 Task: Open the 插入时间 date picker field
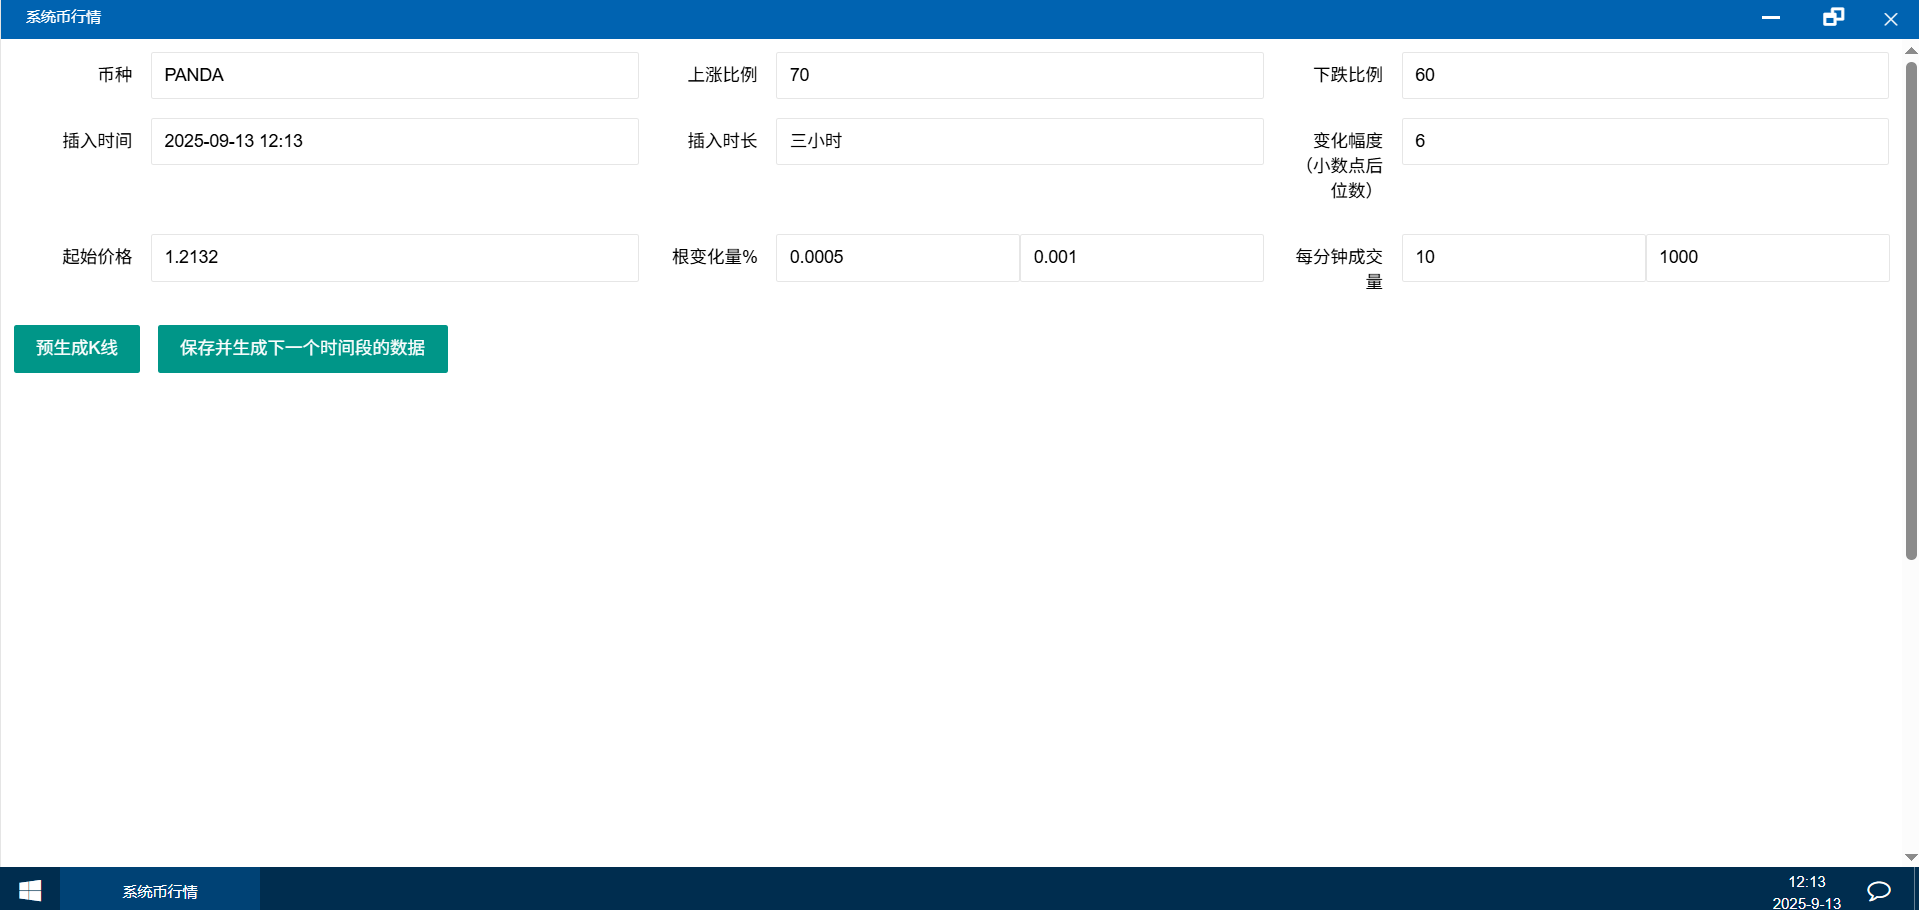click(x=394, y=141)
